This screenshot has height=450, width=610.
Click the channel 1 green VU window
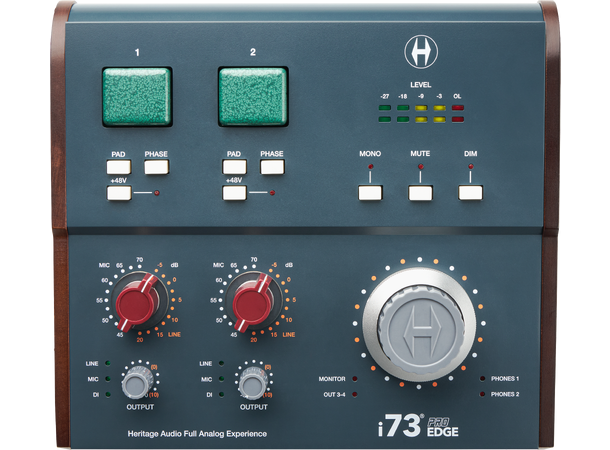(137, 97)
